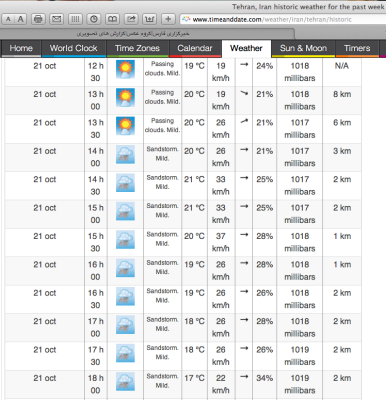The image size is (386, 400).
Task: Open the Timers navigation tab
Action: tap(357, 48)
